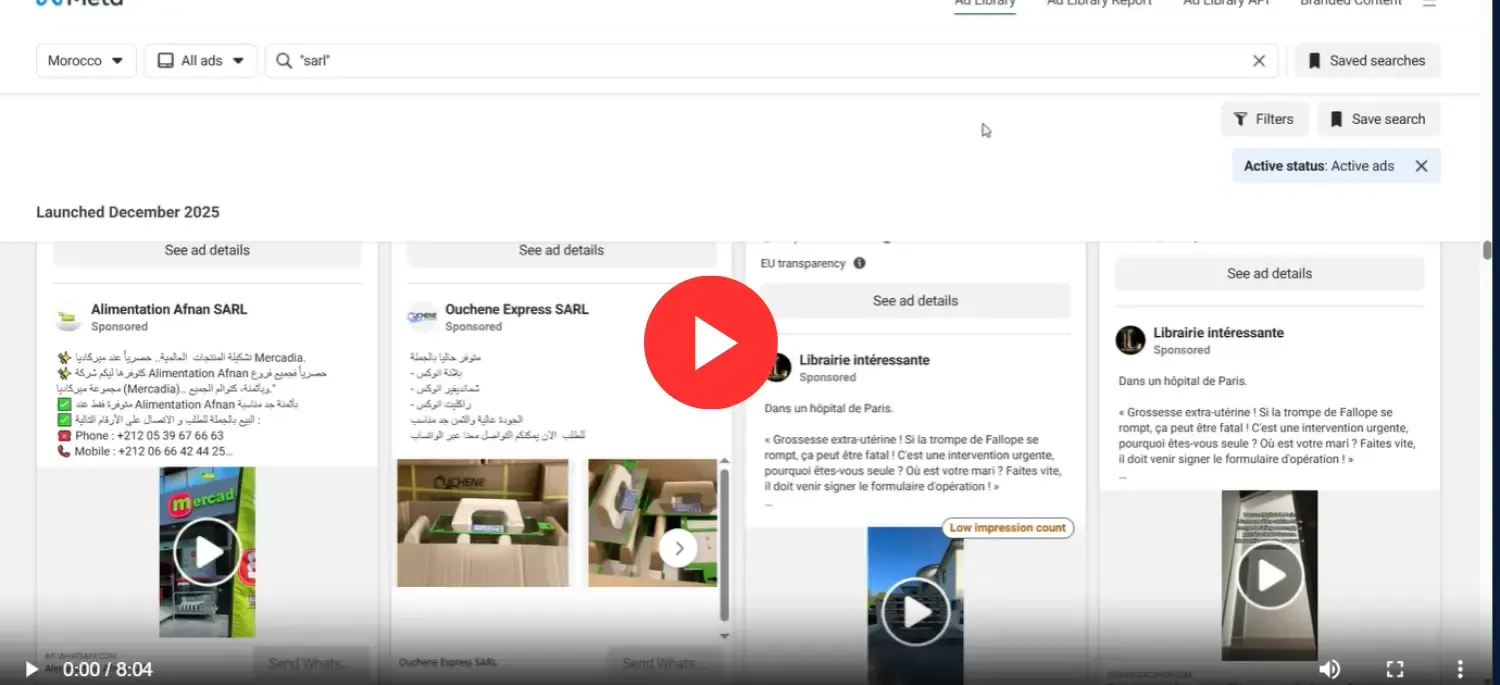Open Librairie intéressante link in third column
This screenshot has height=685, width=1500.
pyautogui.click(x=864, y=360)
